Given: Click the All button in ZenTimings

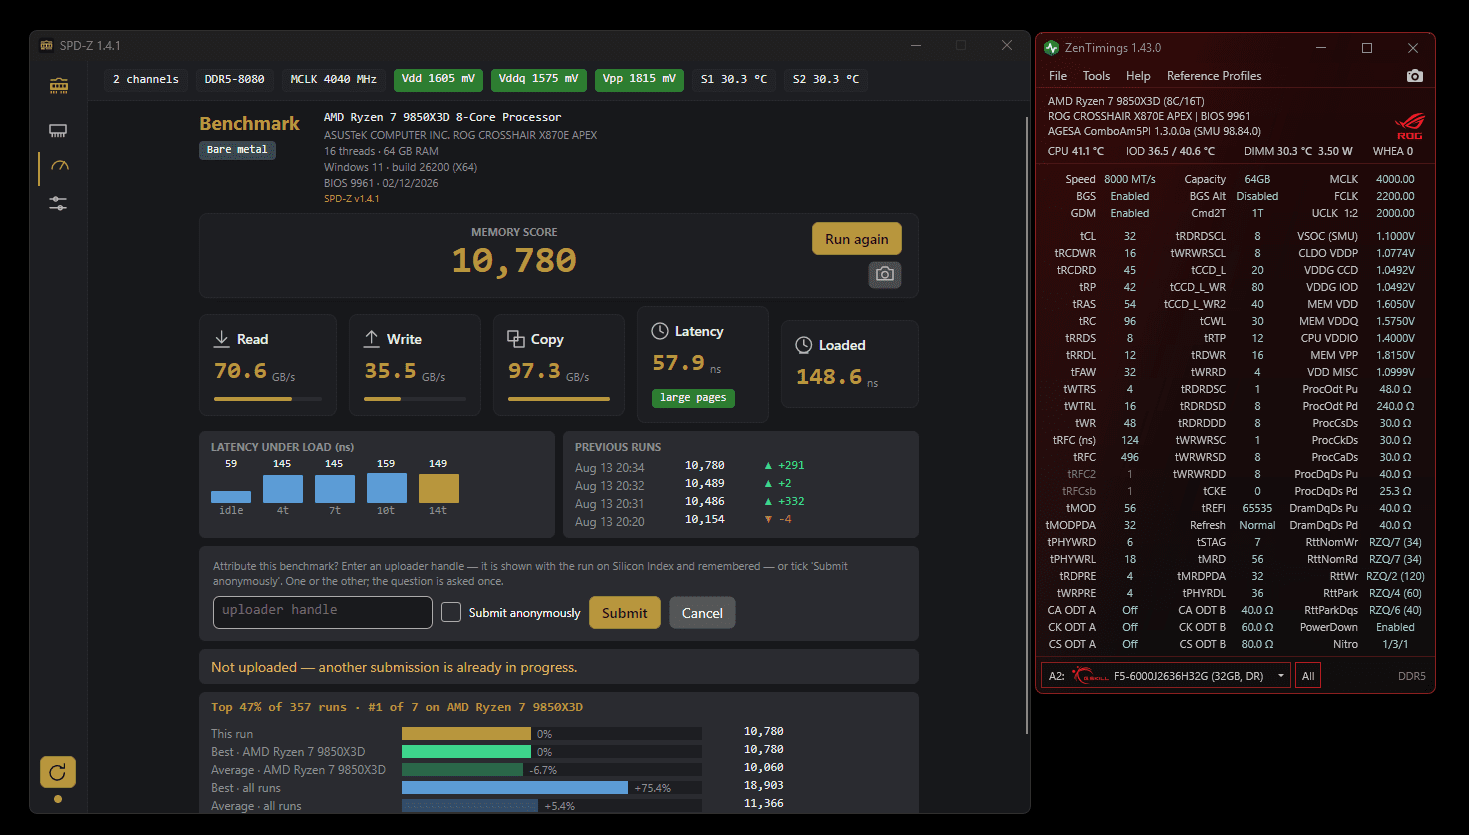Looking at the screenshot, I should [x=1308, y=676].
